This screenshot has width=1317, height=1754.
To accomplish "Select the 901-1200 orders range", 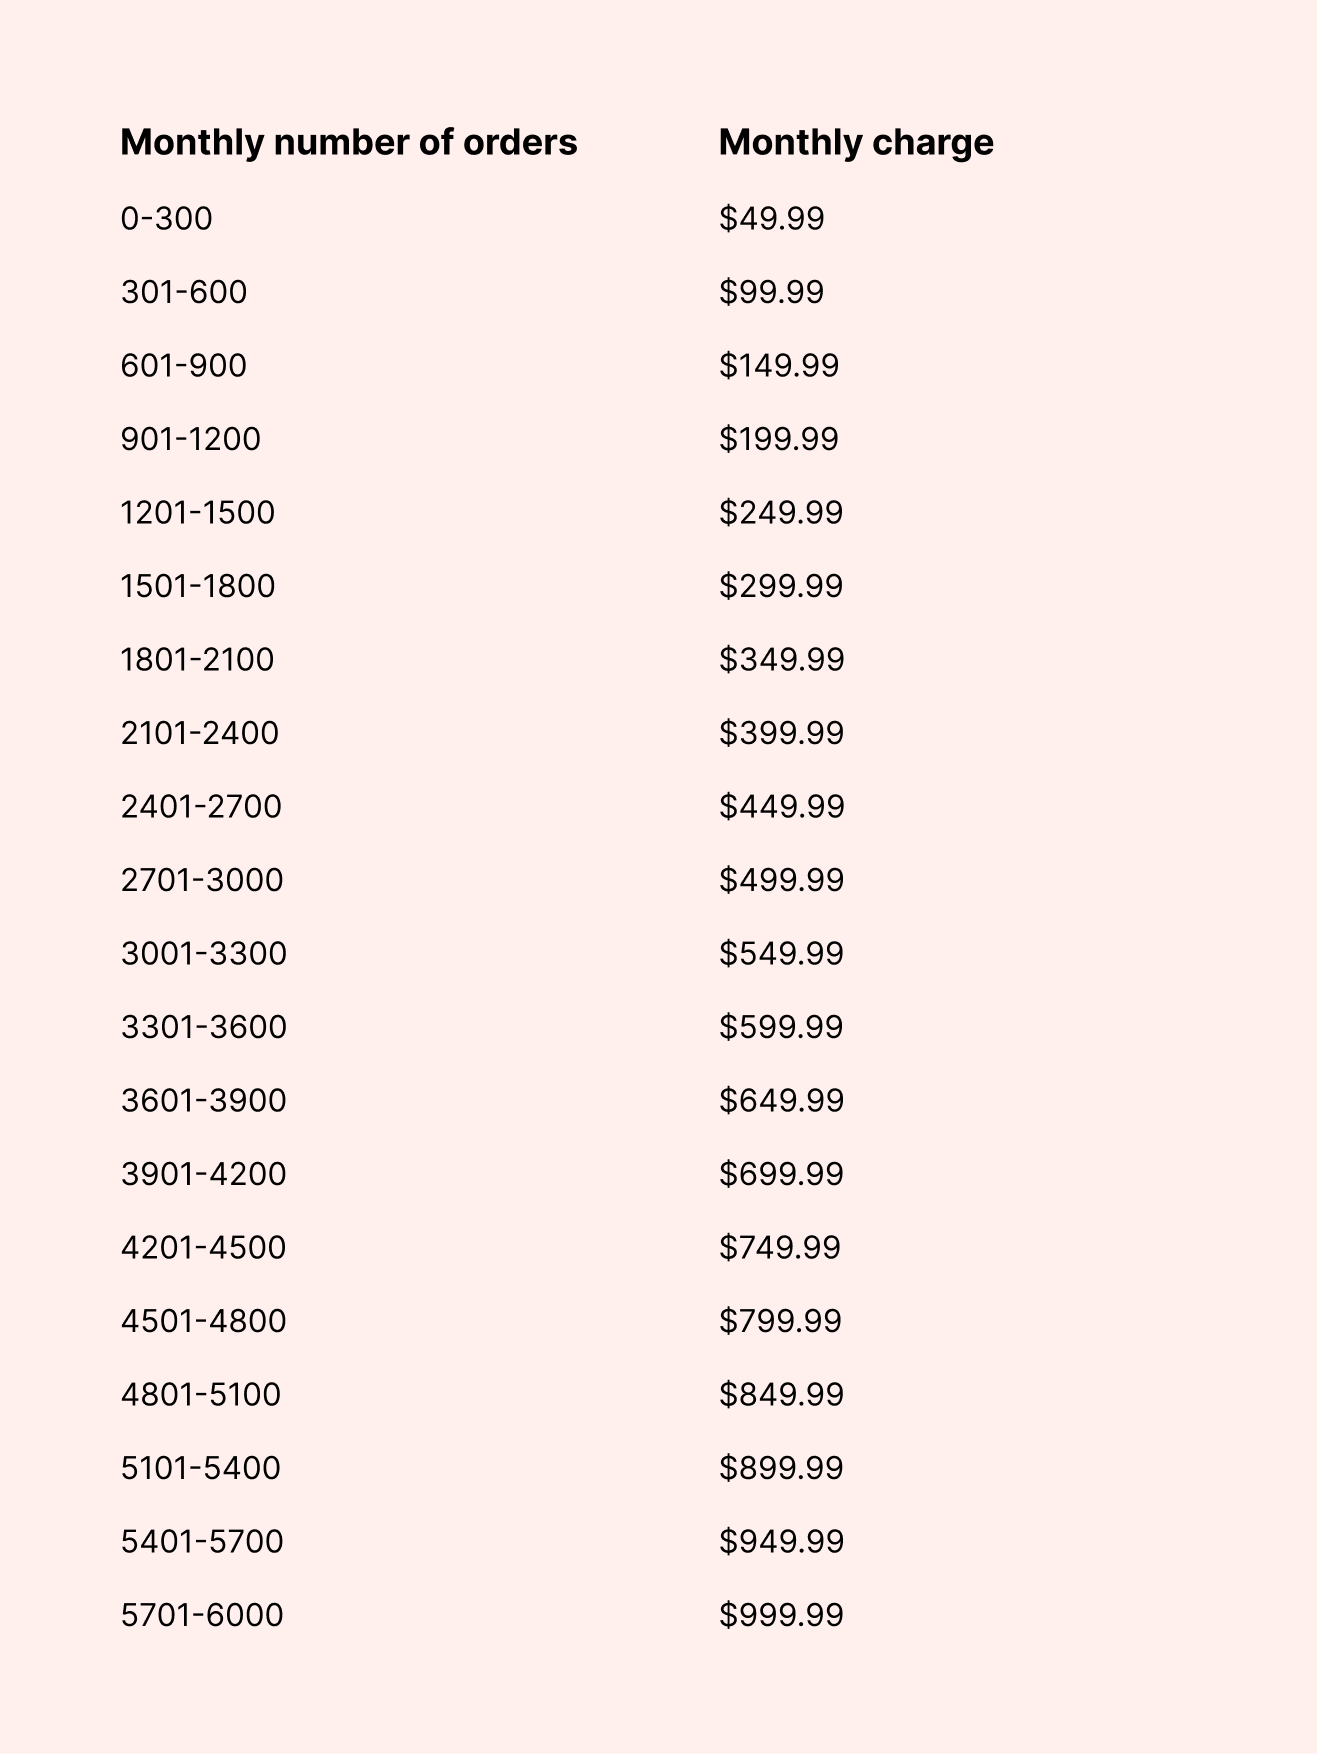I will coord(190,439).
